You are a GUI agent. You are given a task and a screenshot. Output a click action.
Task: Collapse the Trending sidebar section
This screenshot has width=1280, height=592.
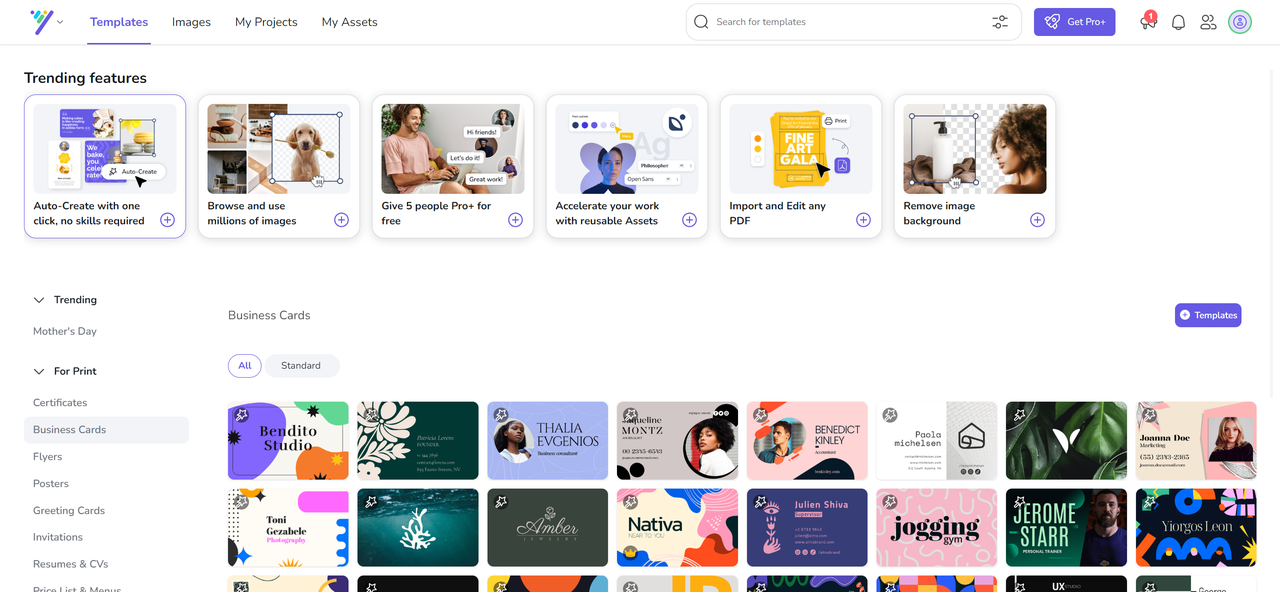39,300
